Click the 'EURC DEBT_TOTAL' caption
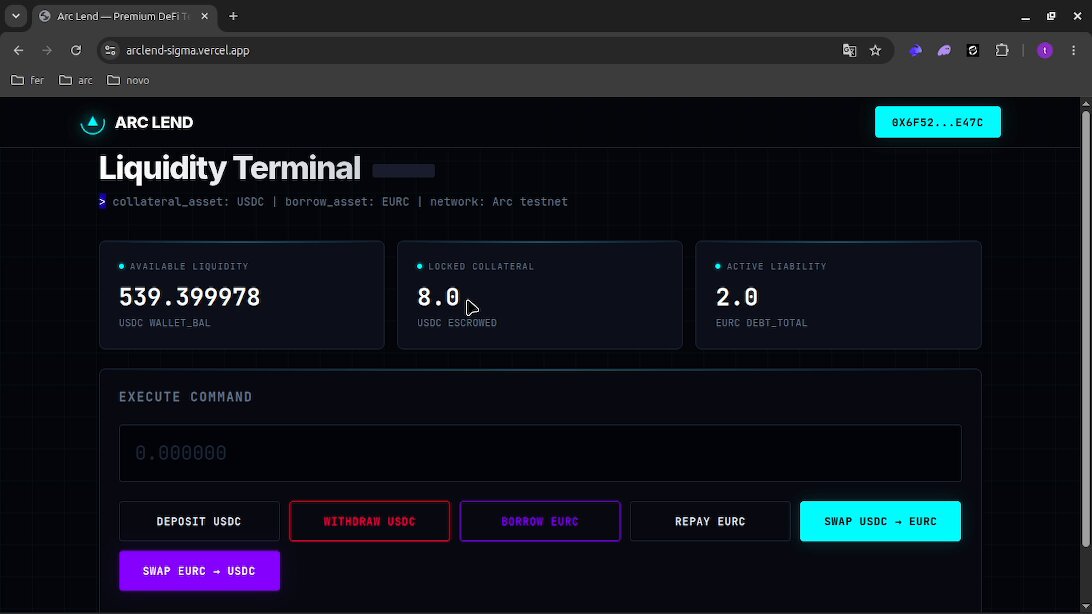 (x=762, y=323)
